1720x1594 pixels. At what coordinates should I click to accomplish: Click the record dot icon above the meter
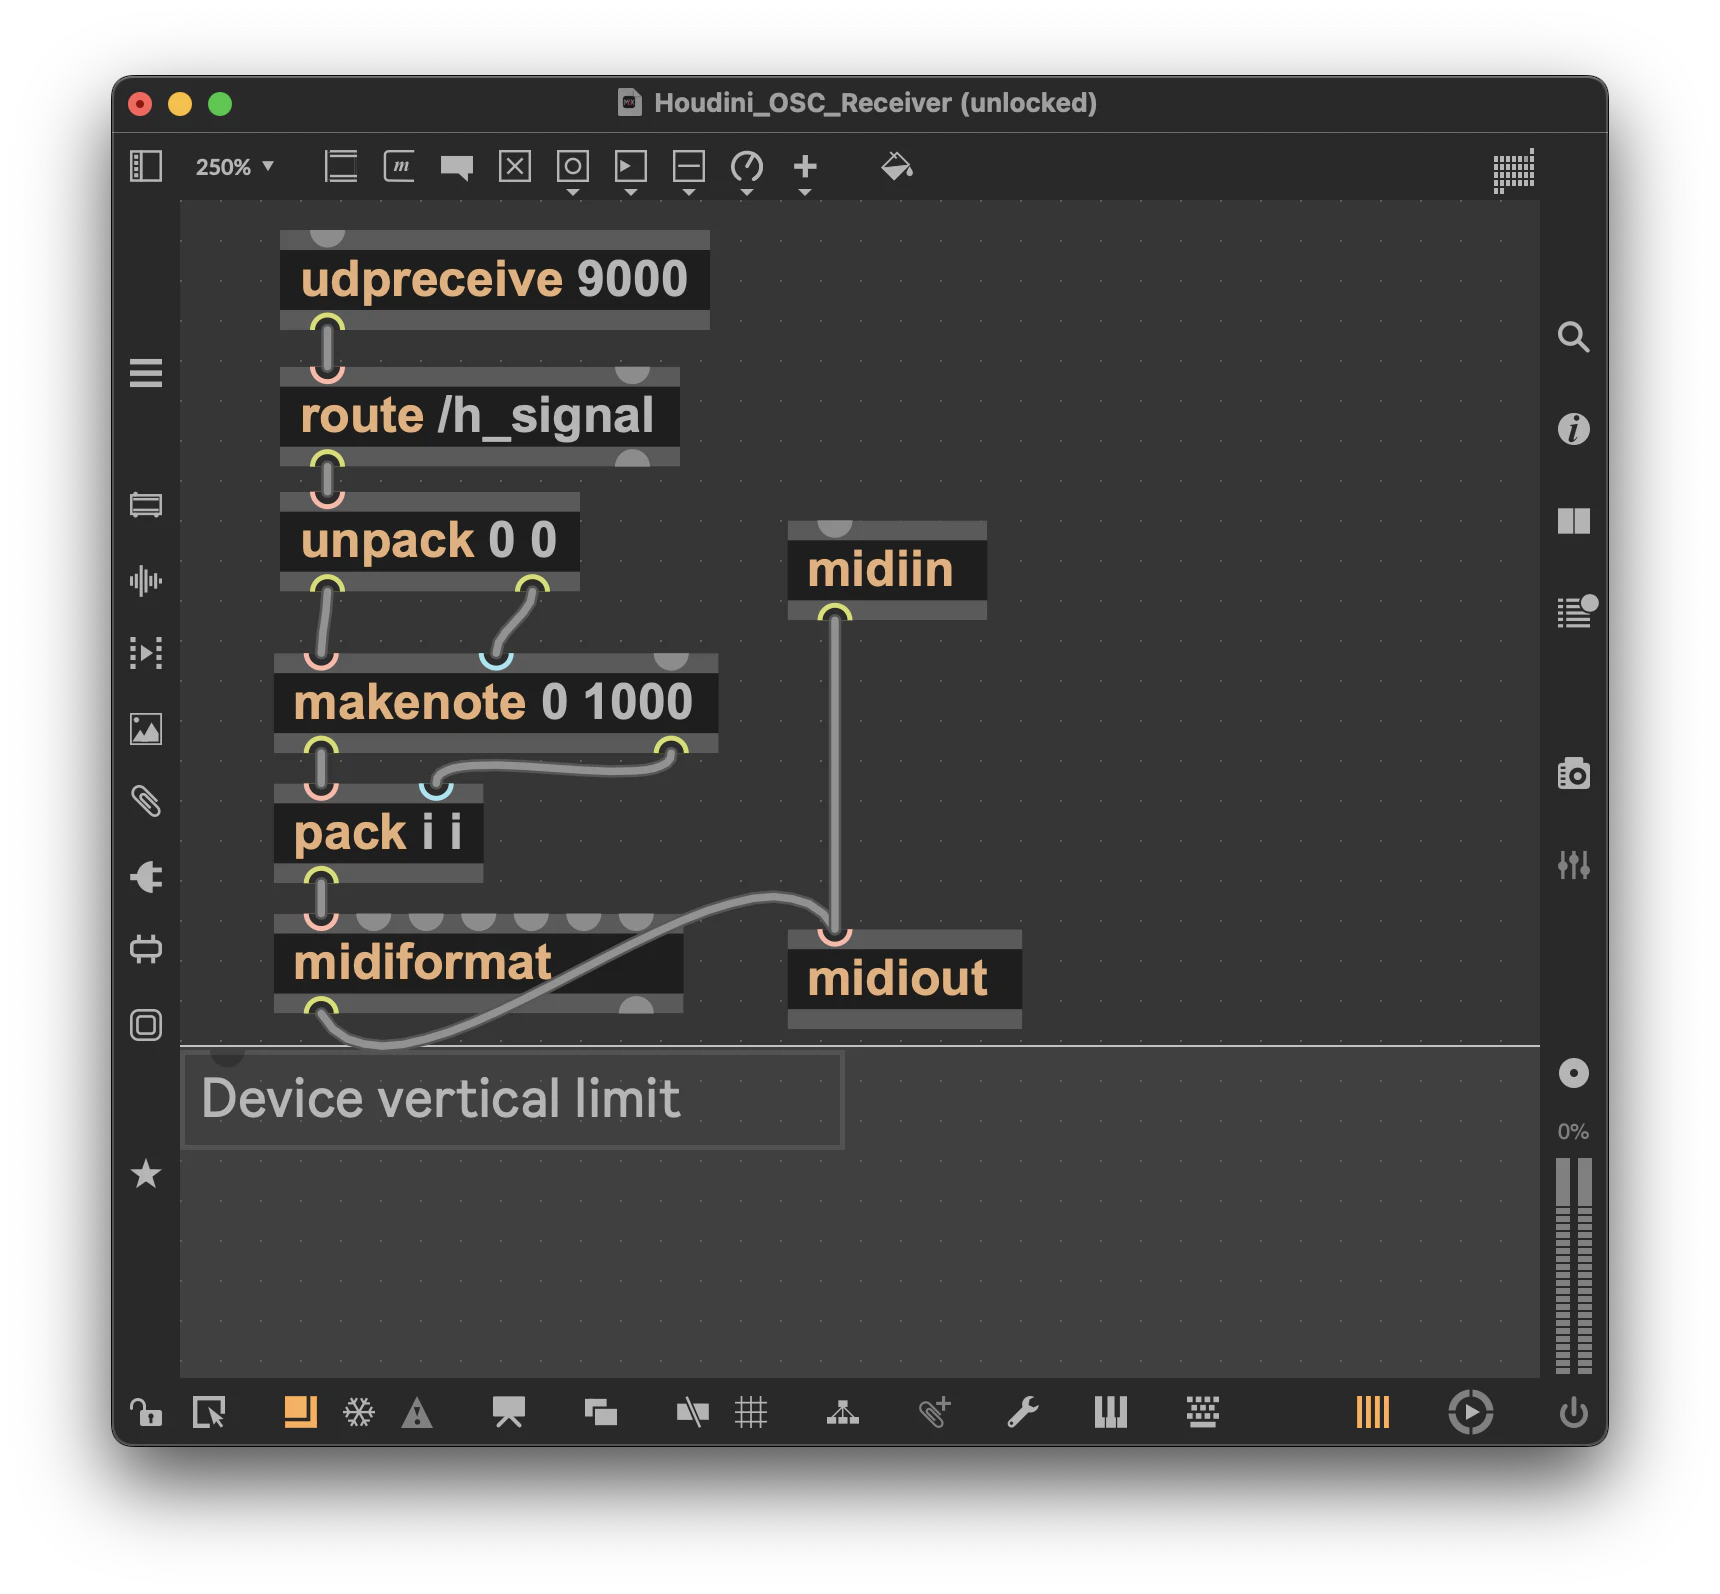click(x=1574, y=1073)
